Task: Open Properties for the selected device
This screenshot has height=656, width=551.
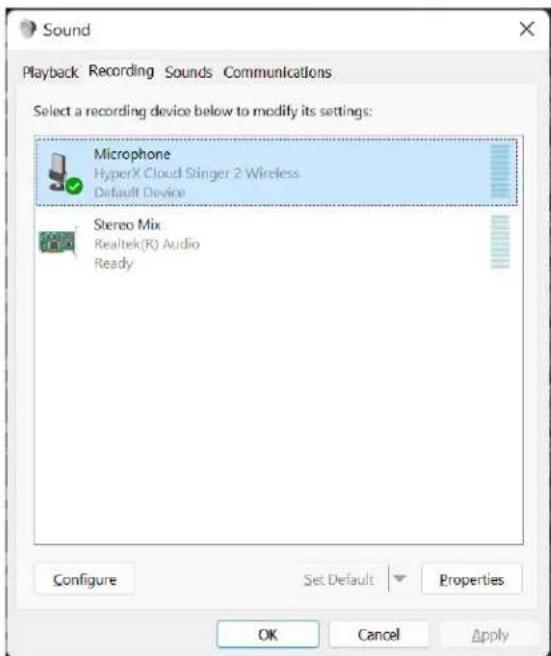Action: click(472, 579)
